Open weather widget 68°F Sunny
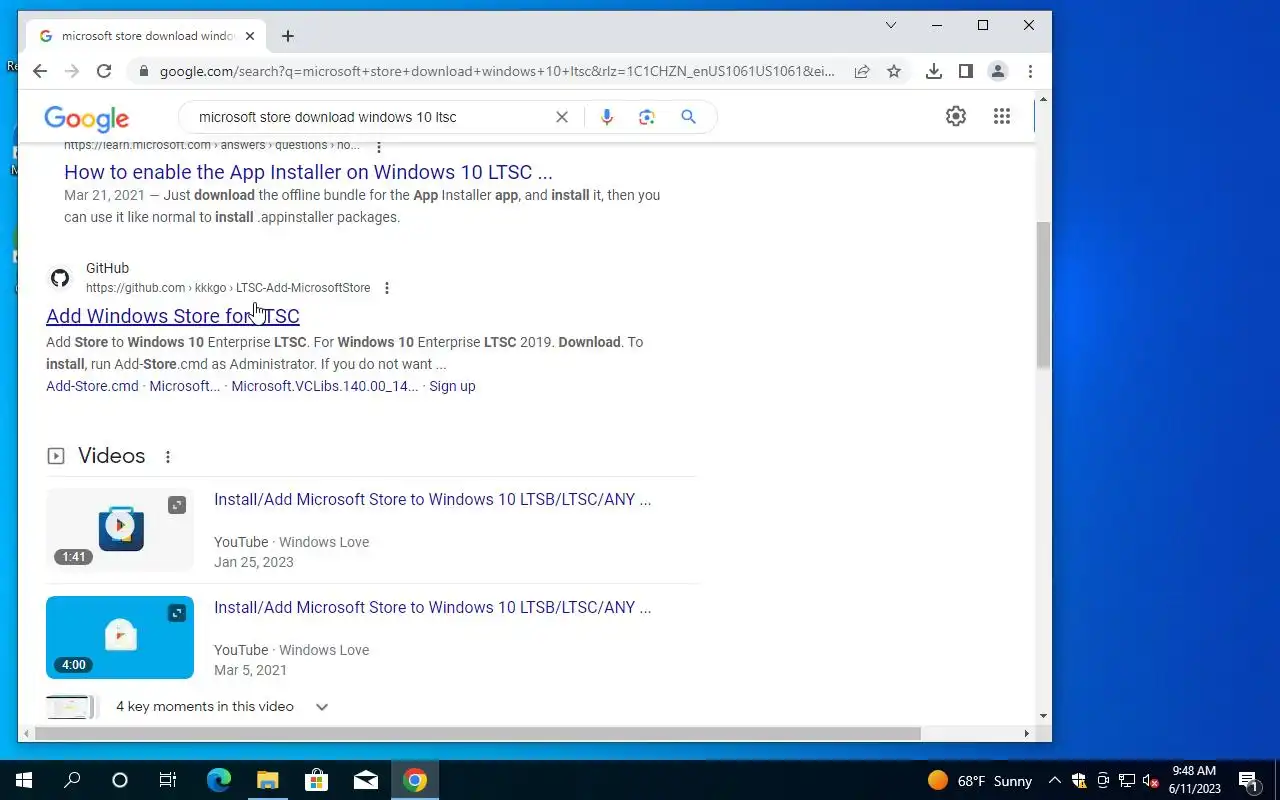1280x800 pixels. [x=980, y=781]
